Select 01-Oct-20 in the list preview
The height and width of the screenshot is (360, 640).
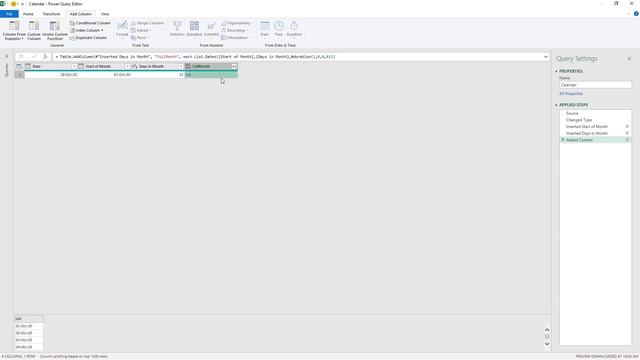pyautogui.click(x=29, y=326)
